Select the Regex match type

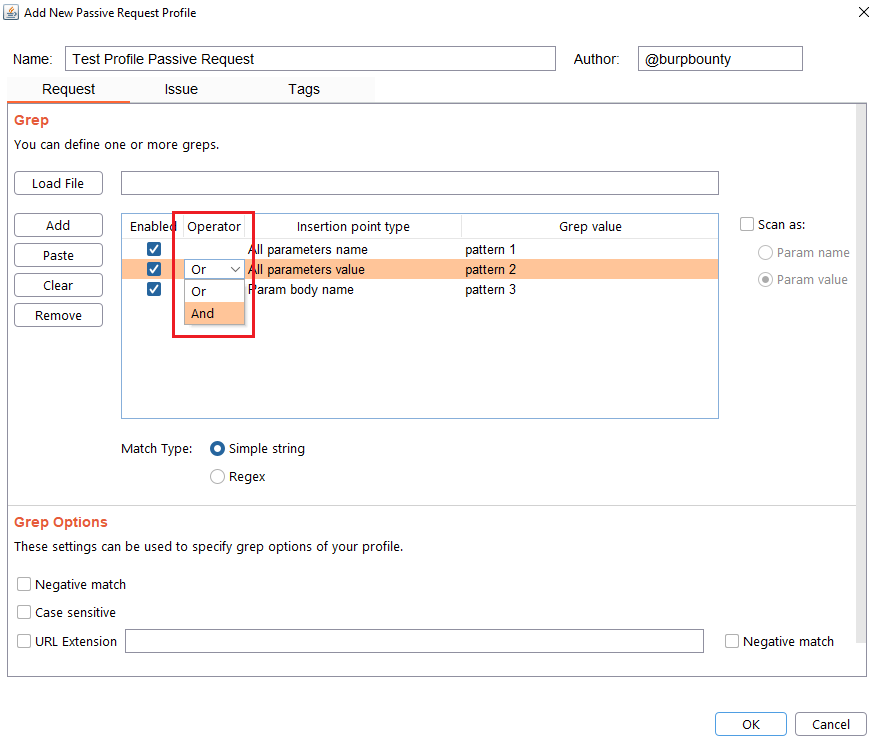click(217, 477)
